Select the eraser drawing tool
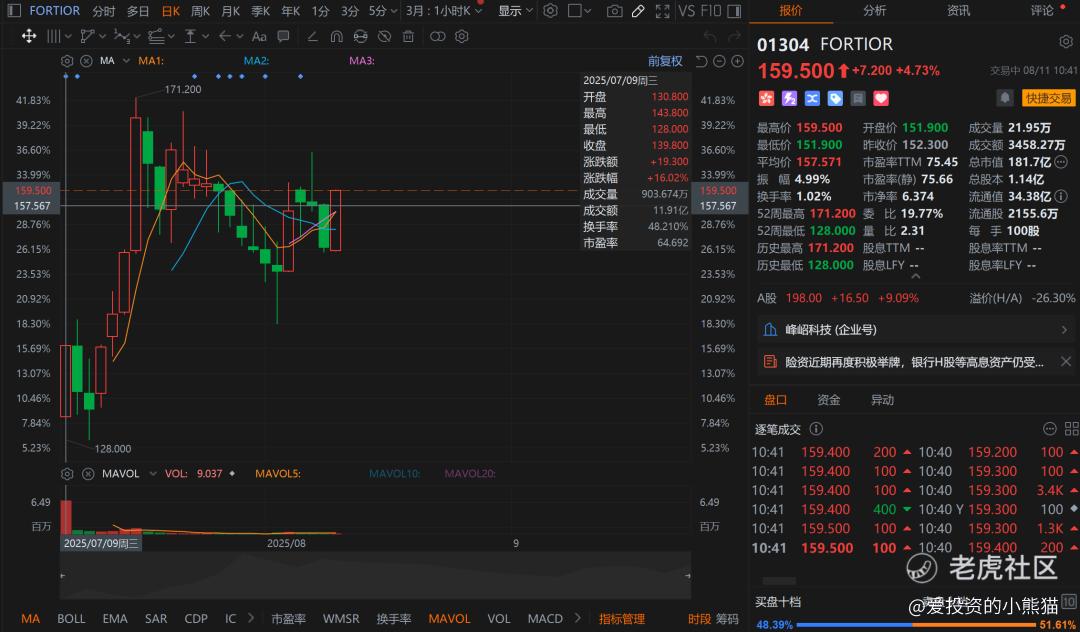This screenshot has width=1080, height=632. (x=313, y=36)
